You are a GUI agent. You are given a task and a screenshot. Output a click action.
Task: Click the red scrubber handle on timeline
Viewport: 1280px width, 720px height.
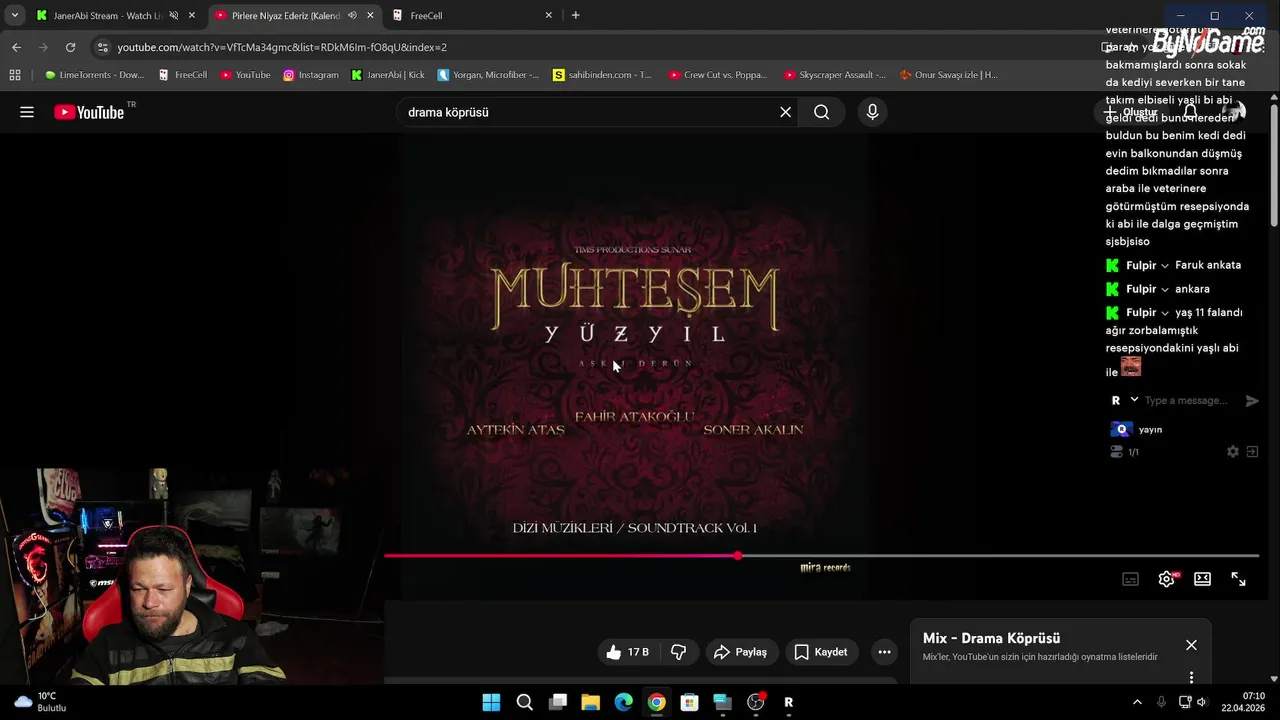pyautogui.click(x=738, y=556)
